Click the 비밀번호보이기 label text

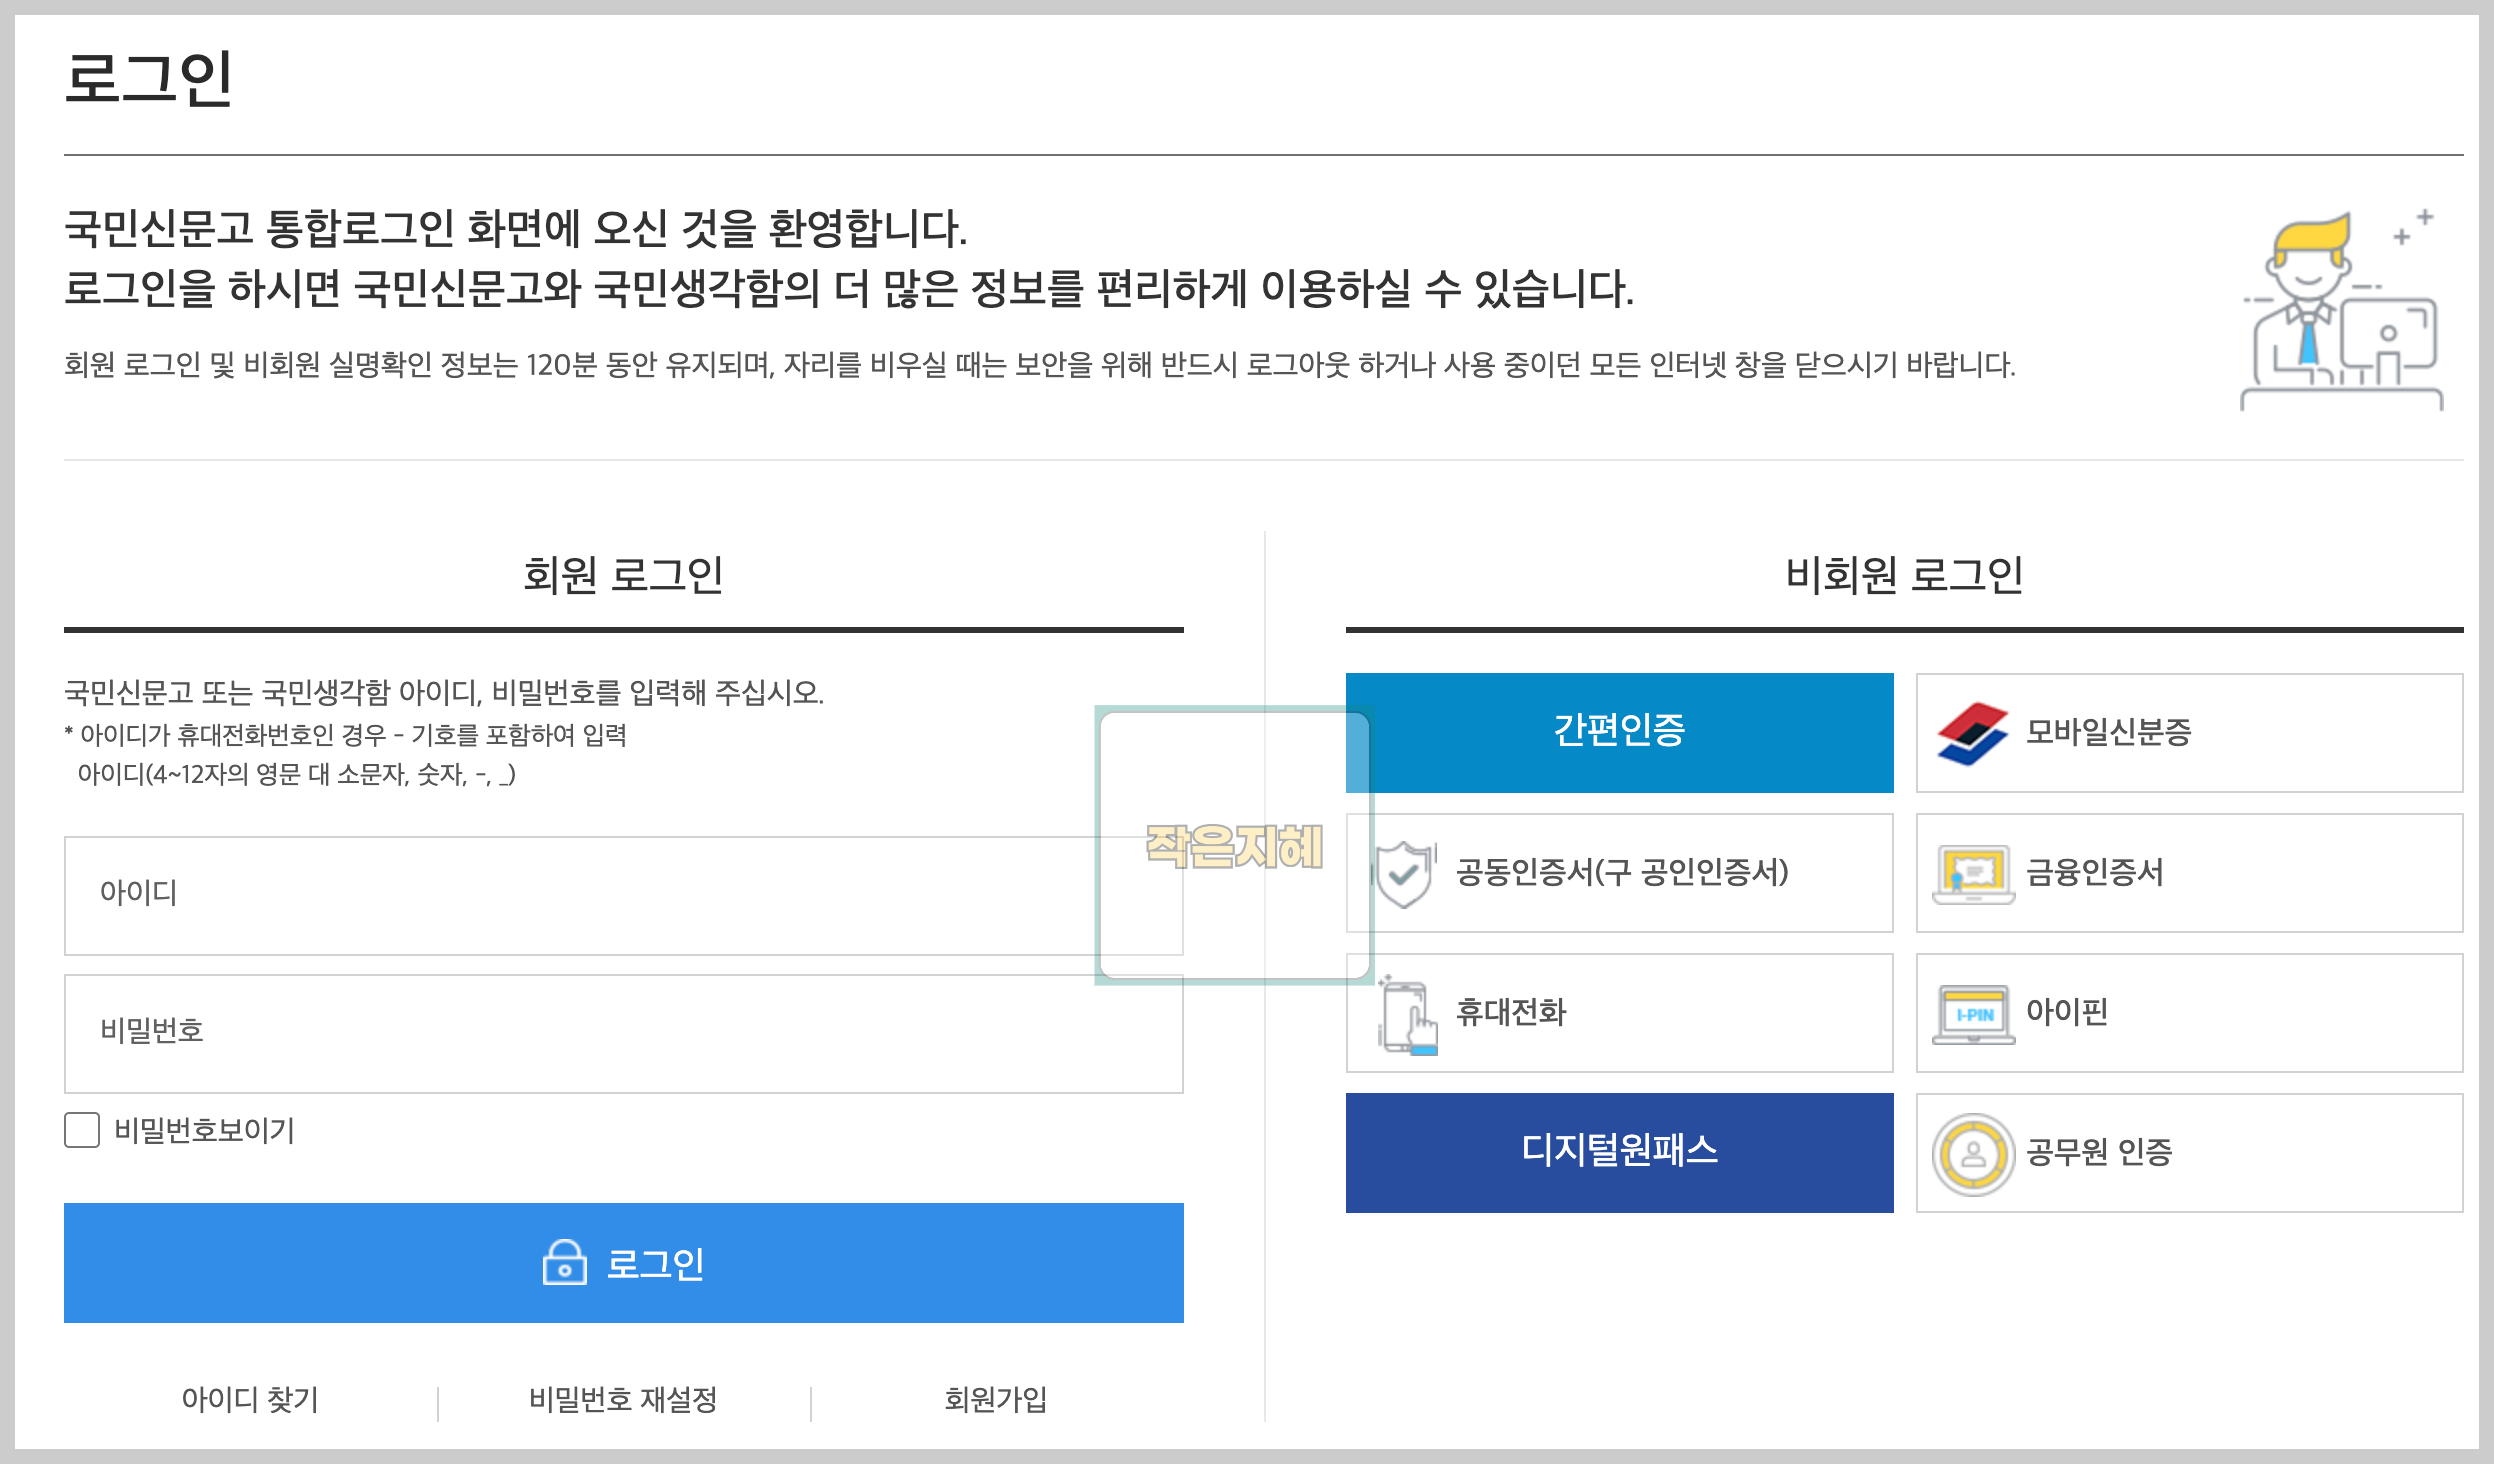[204, 1130]
